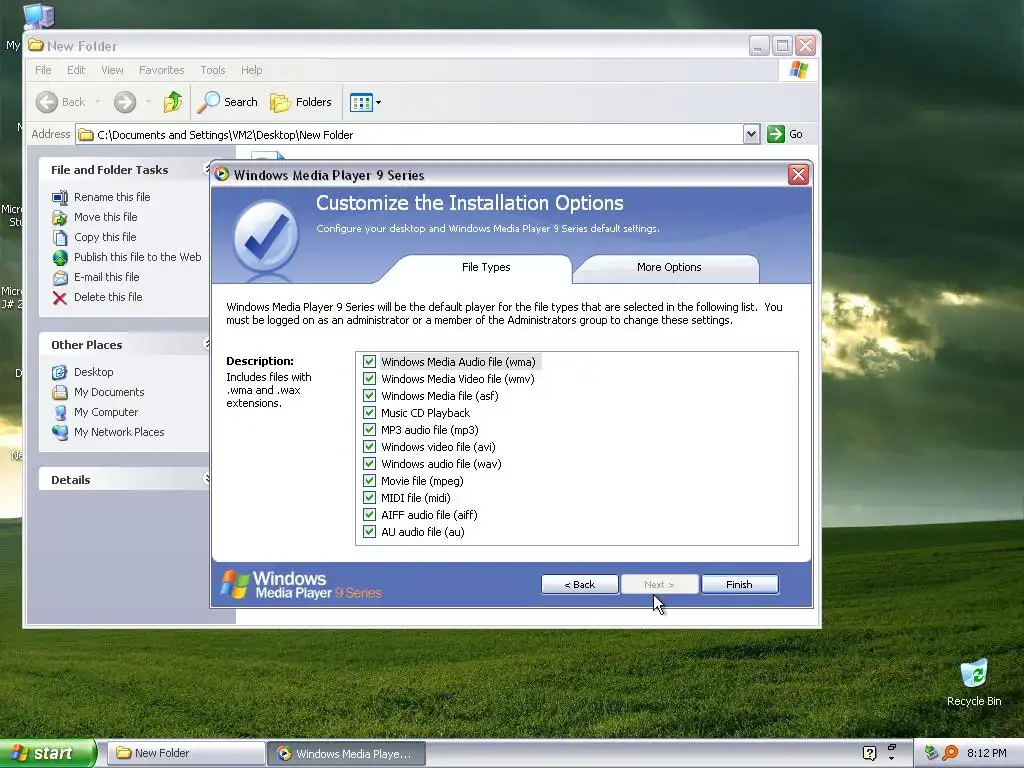Uncheck MP3 audio file (mp3)
The width and height of the screenshot is (1024, 768).
pos(370,430)
